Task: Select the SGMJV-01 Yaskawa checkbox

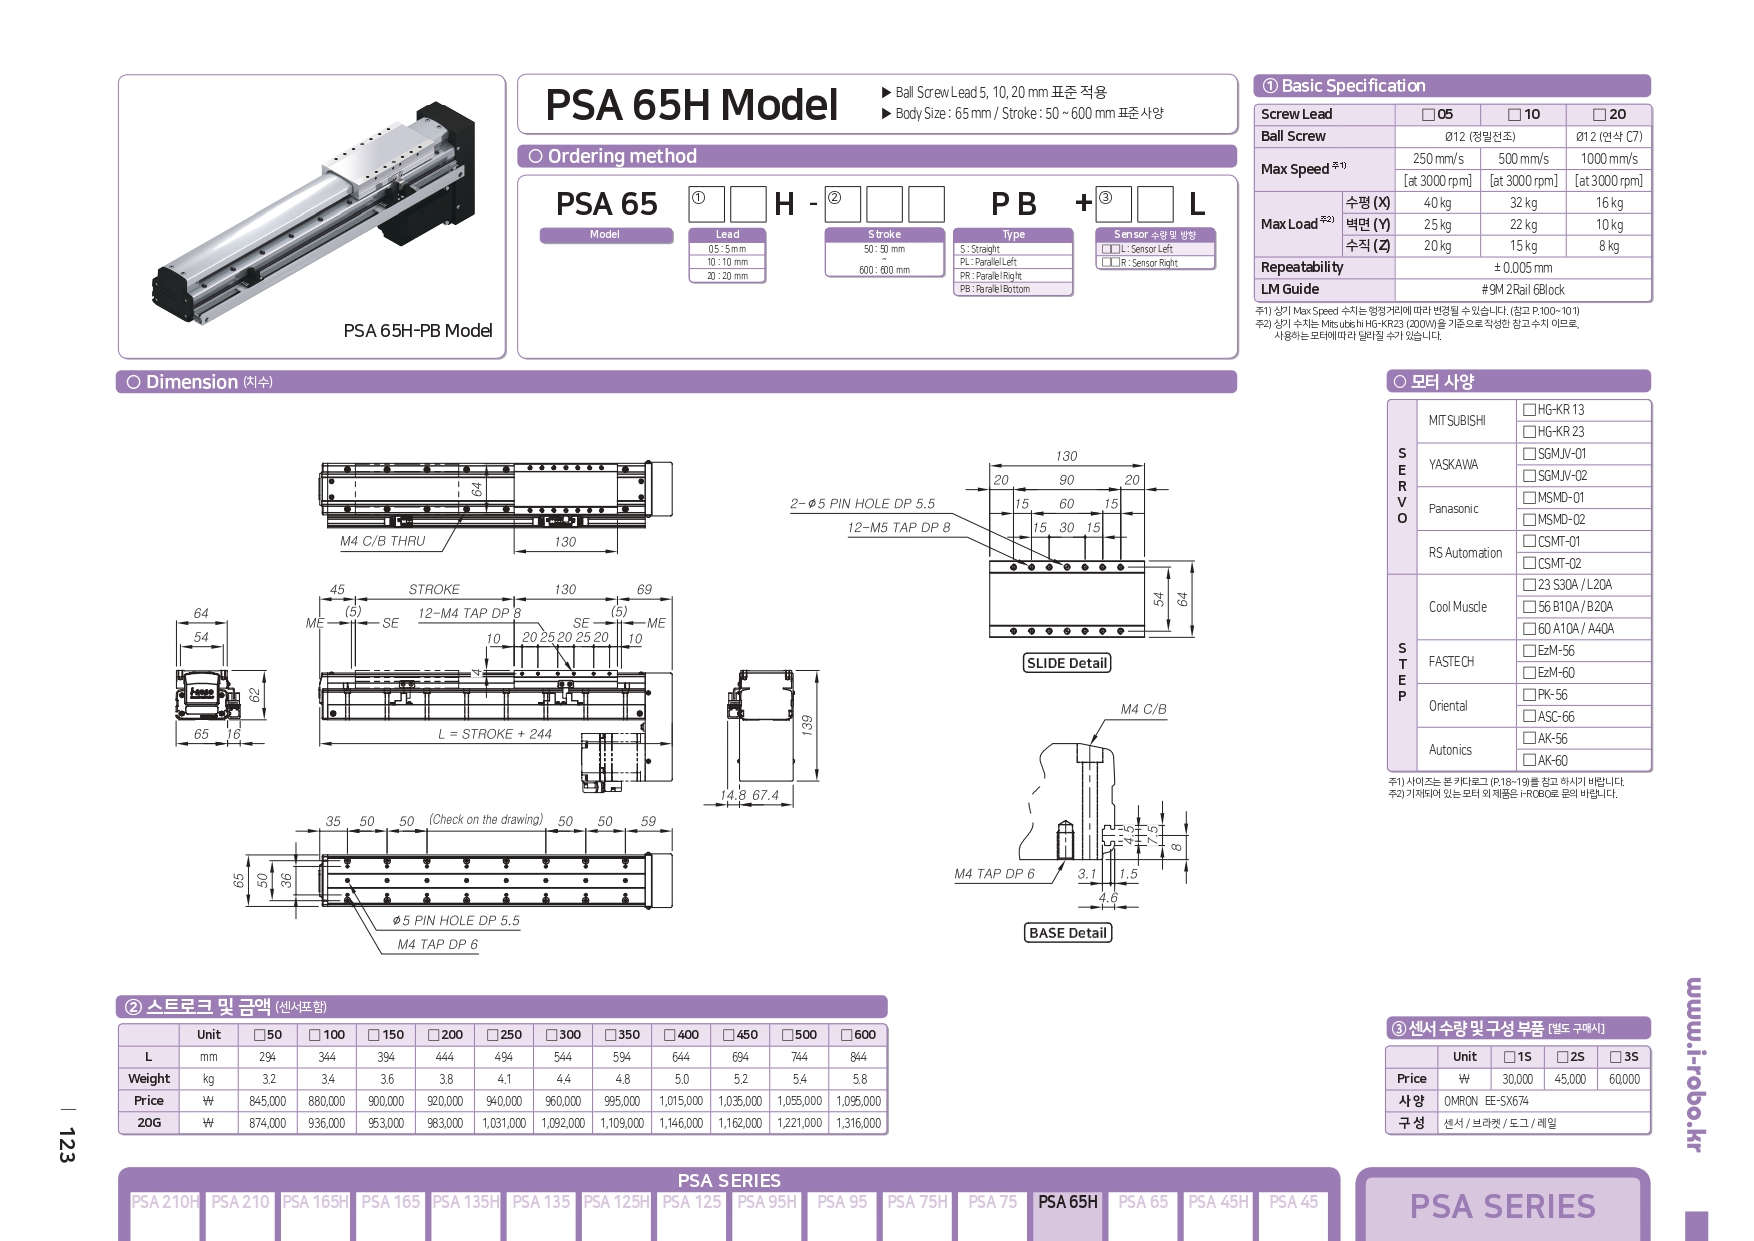Action: pos(1529,453)
